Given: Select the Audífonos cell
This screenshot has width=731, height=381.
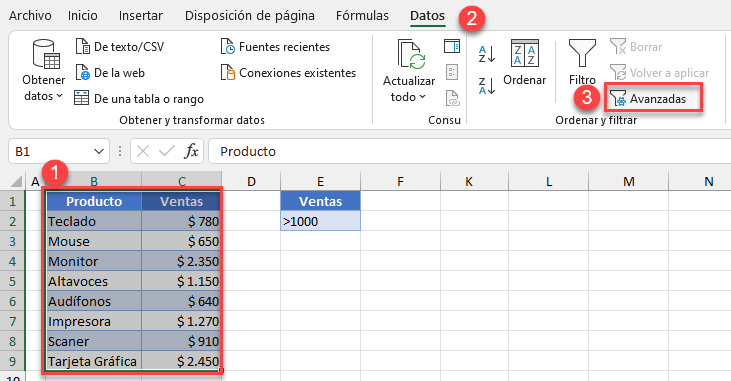Looking at the screenshot, I should (x=94, y=302).
